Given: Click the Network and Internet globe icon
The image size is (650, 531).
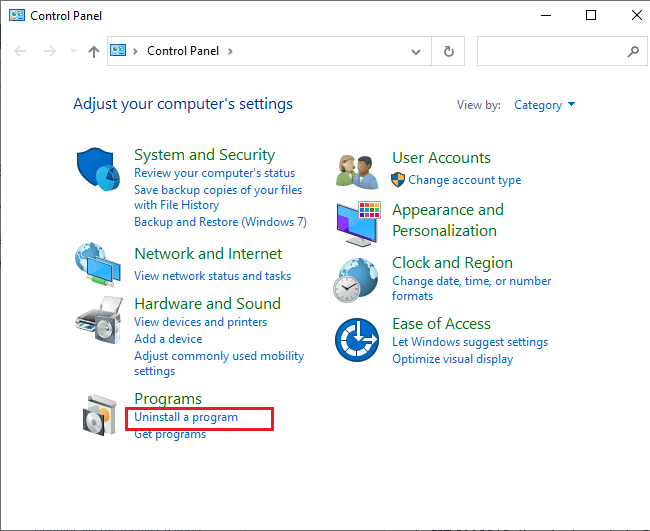Looking at the screenshot, I should pyautogui.click(x=98, y=264).
